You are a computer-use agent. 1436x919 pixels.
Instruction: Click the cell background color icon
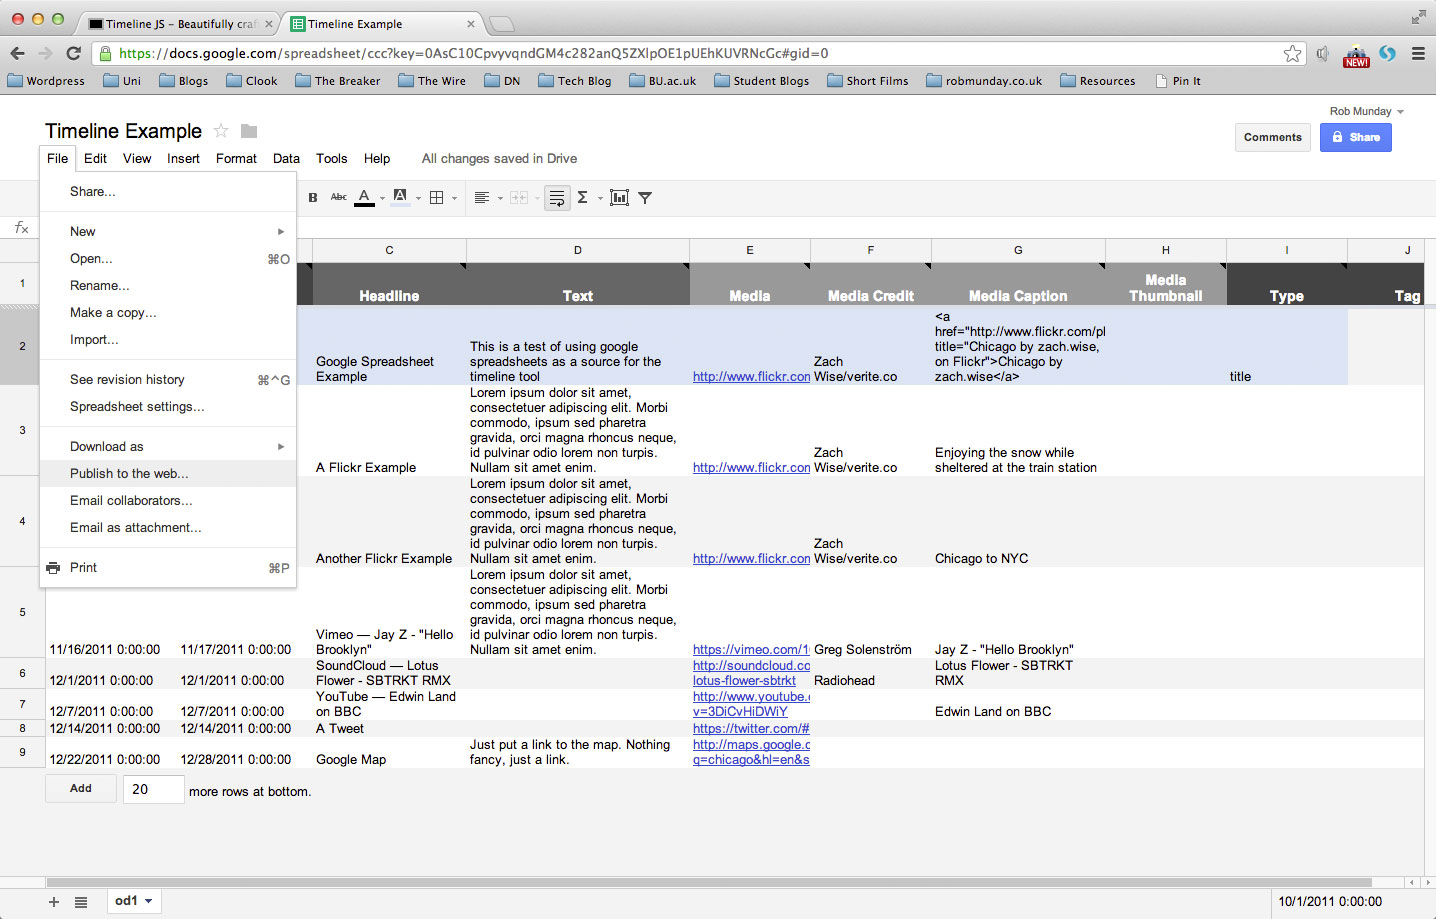(x=400, y=197)
